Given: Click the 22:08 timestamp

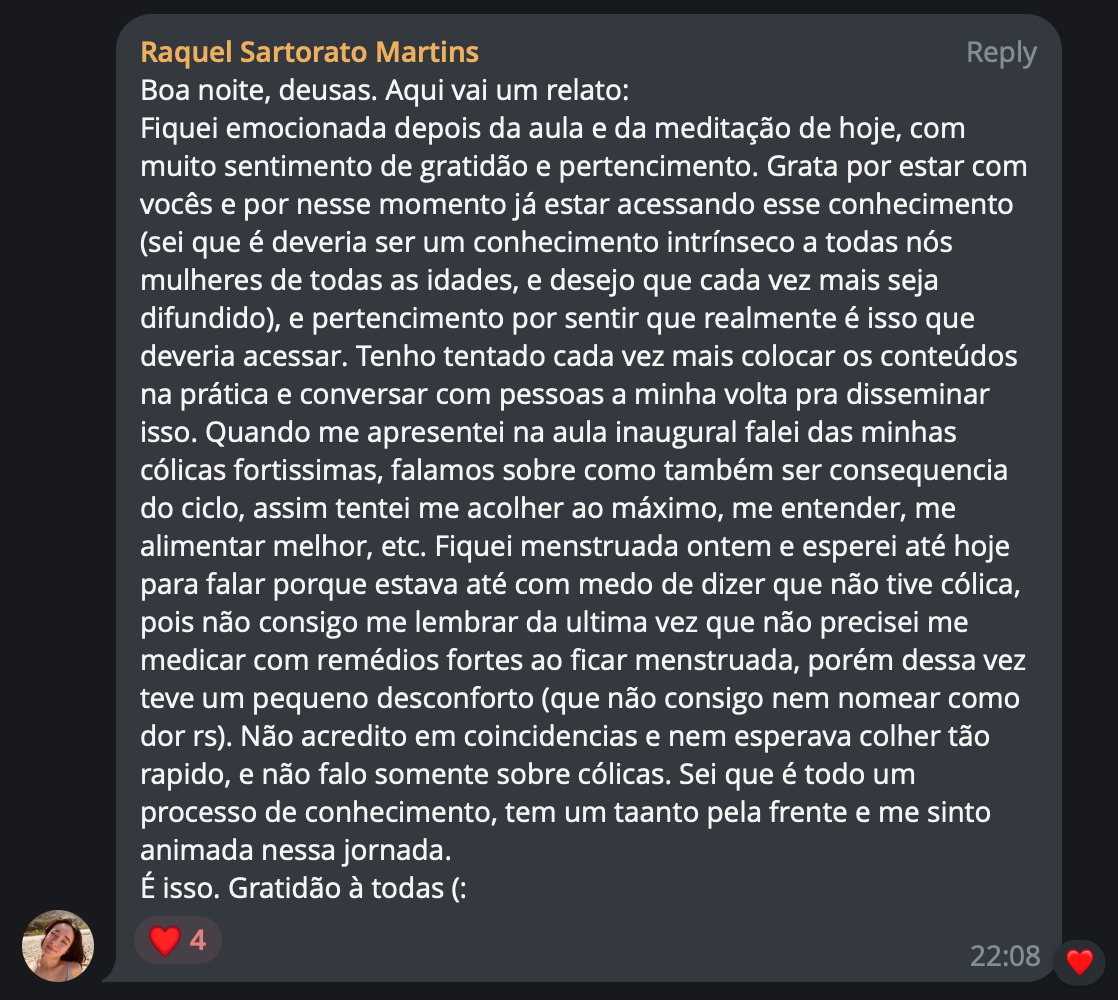Looking at the screenshot, I should pyautogui.click(x=1007, y=955).
